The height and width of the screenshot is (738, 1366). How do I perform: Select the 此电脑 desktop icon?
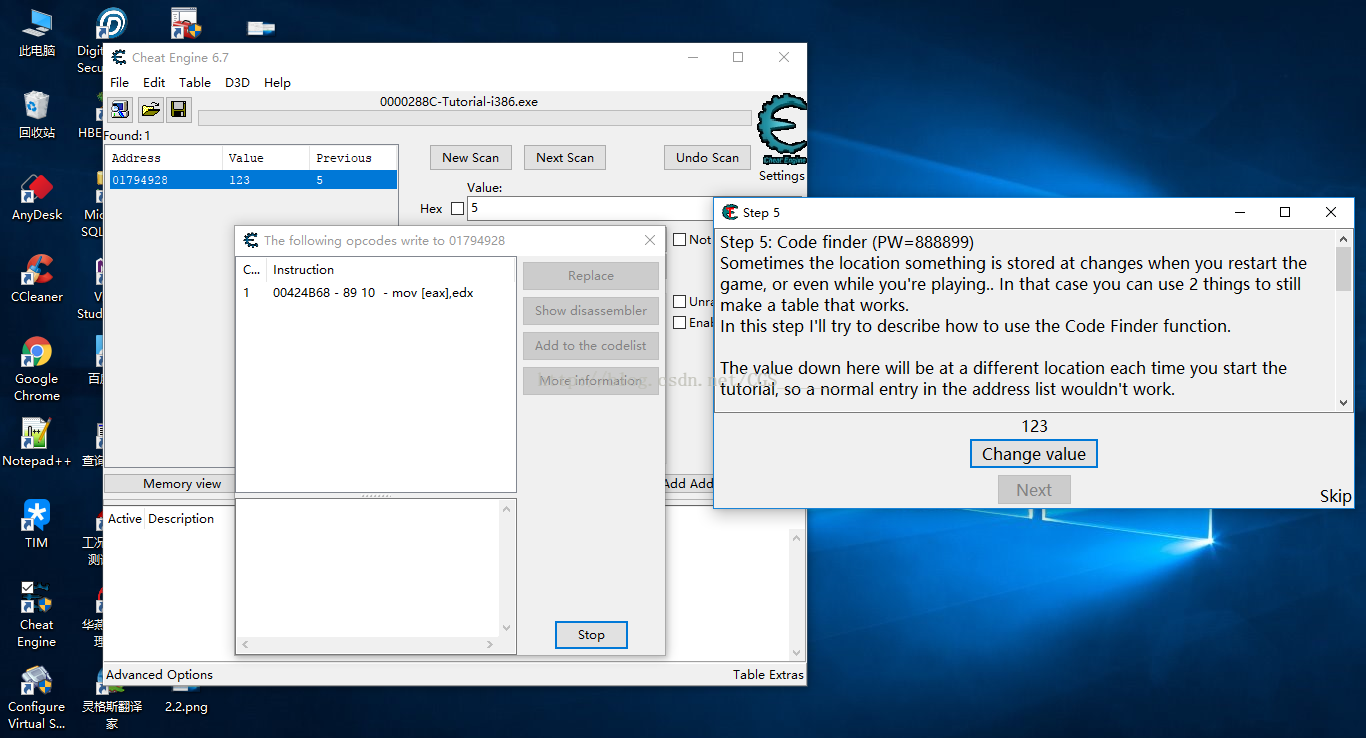[x=37, y=32]
